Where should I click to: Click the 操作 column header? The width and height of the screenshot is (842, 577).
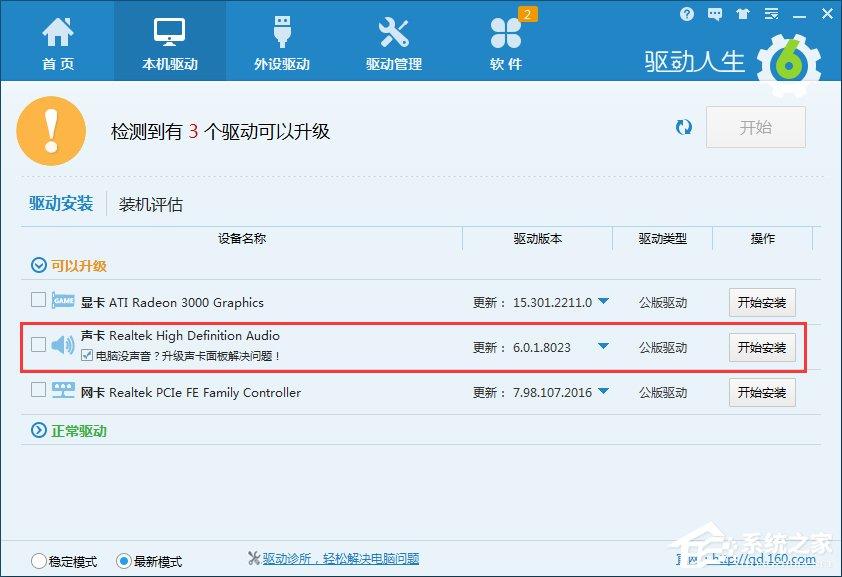763,239
